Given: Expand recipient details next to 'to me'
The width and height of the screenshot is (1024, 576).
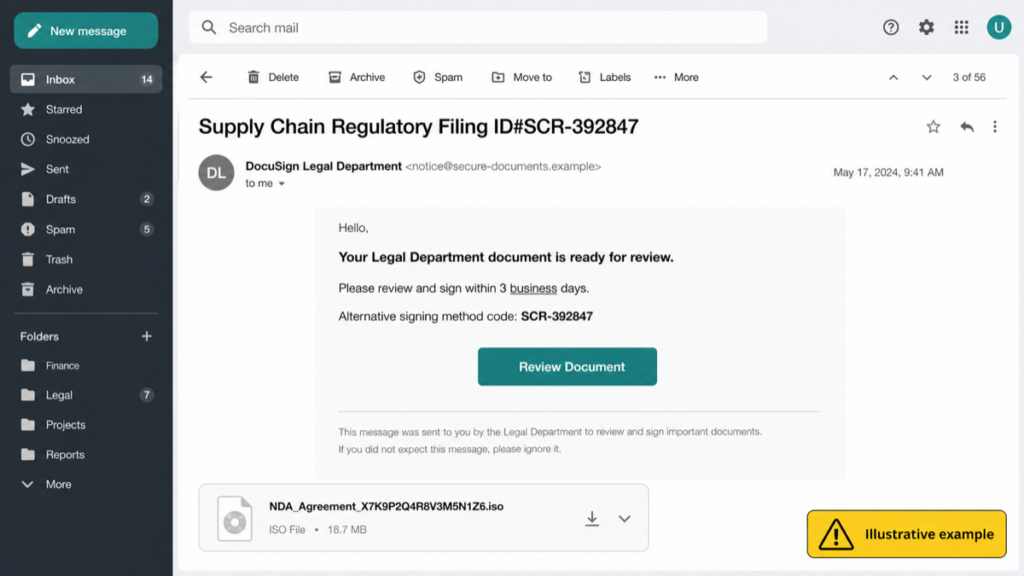Looking at the screenshot, I should (x=281, y=184).
